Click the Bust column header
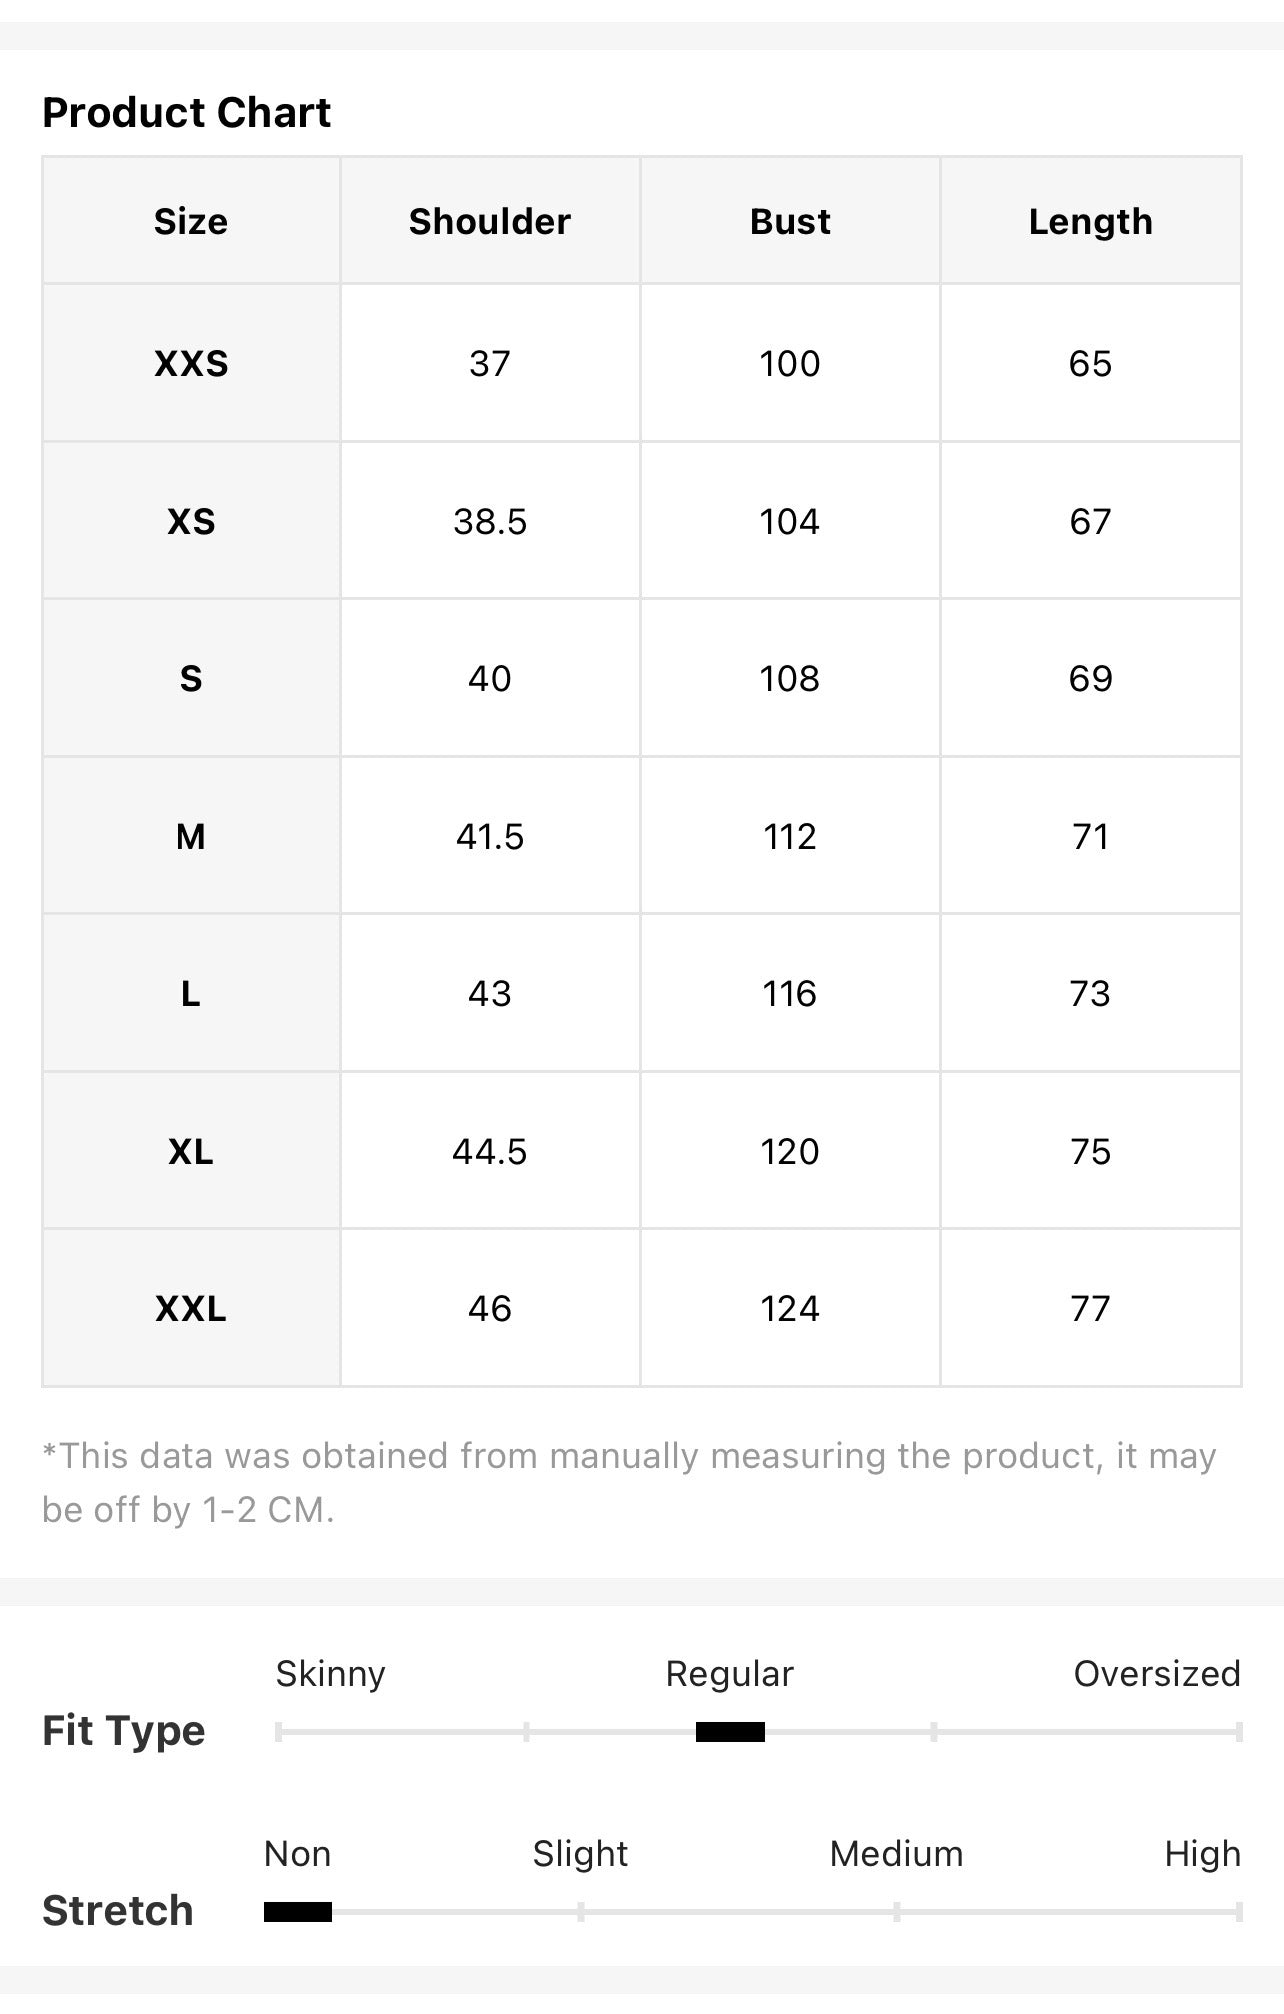The image size is (1284, 2014). (790, 221)
